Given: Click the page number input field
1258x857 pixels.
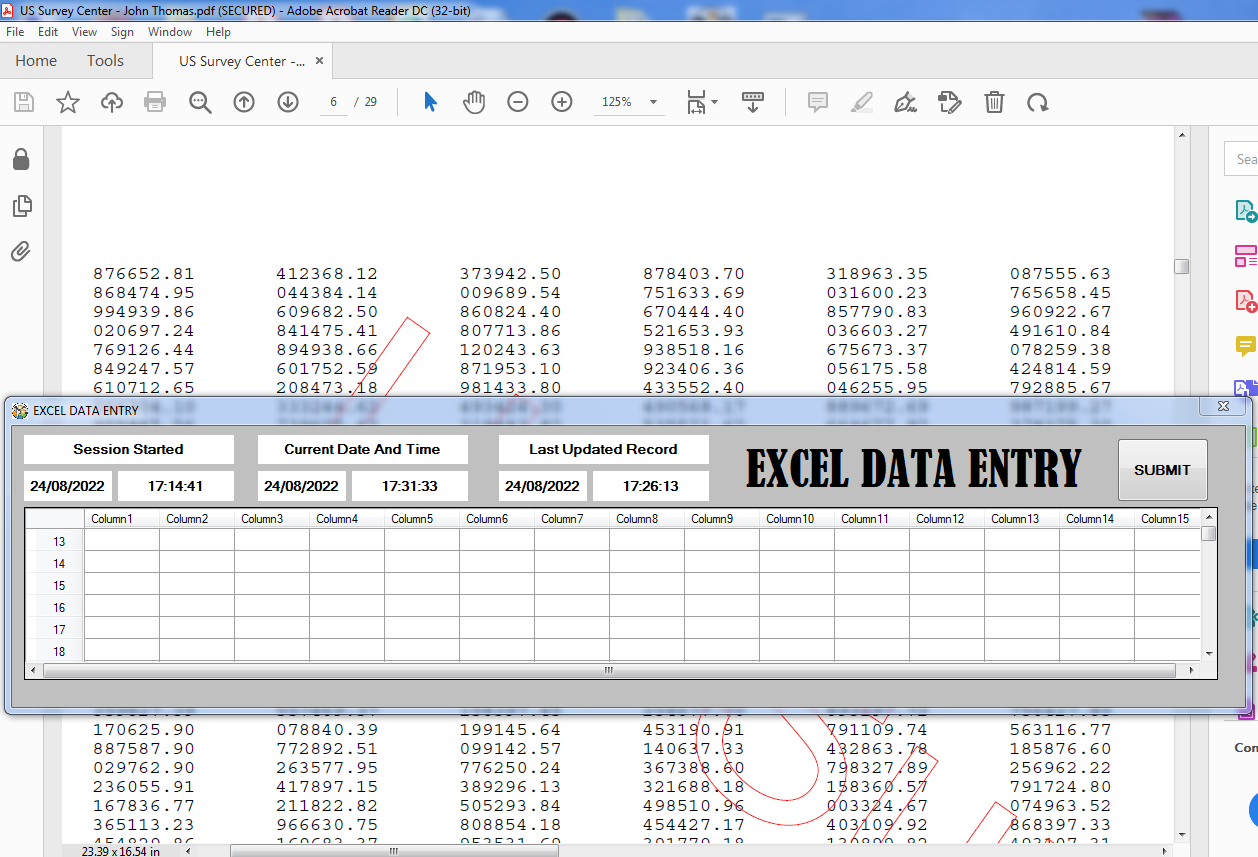Looking at the screenshot, I should 334,102.
